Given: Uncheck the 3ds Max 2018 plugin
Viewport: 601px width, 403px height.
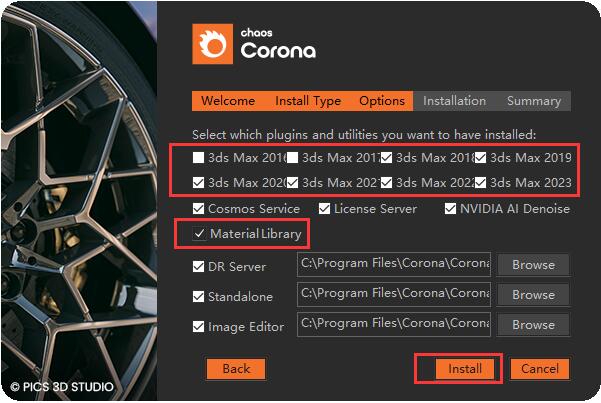Looking at the screenshot, I should (386, 158).
